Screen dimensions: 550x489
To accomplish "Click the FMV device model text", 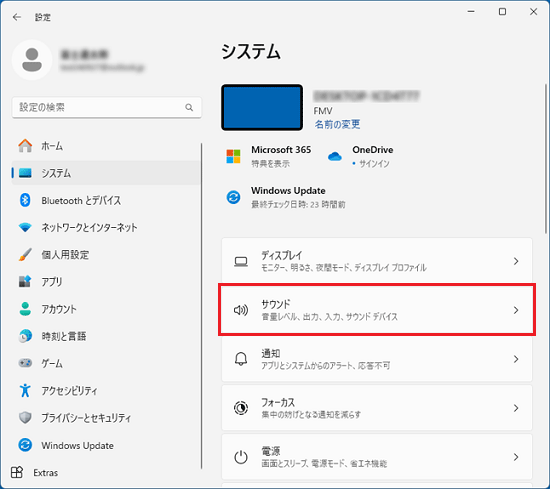I will (323, 111).
